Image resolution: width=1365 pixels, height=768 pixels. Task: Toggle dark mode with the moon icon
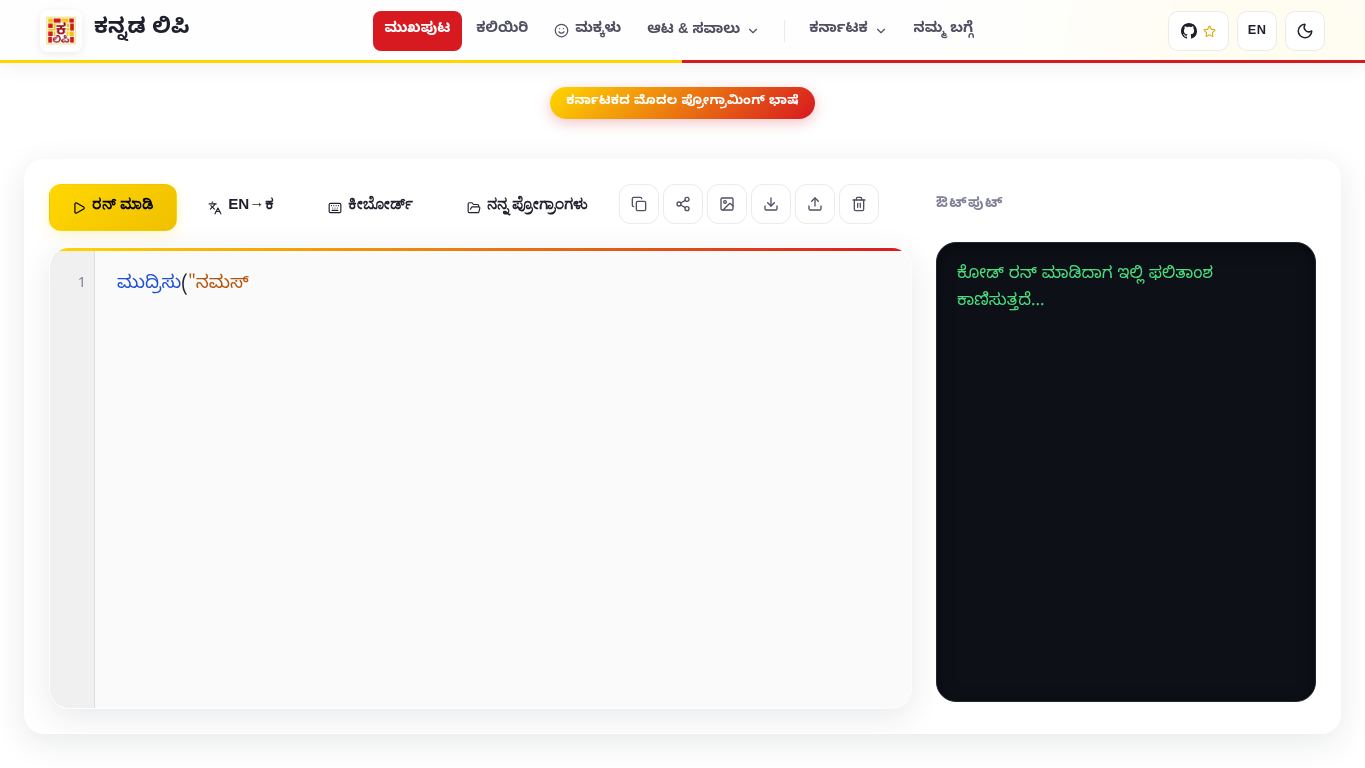1305,31
